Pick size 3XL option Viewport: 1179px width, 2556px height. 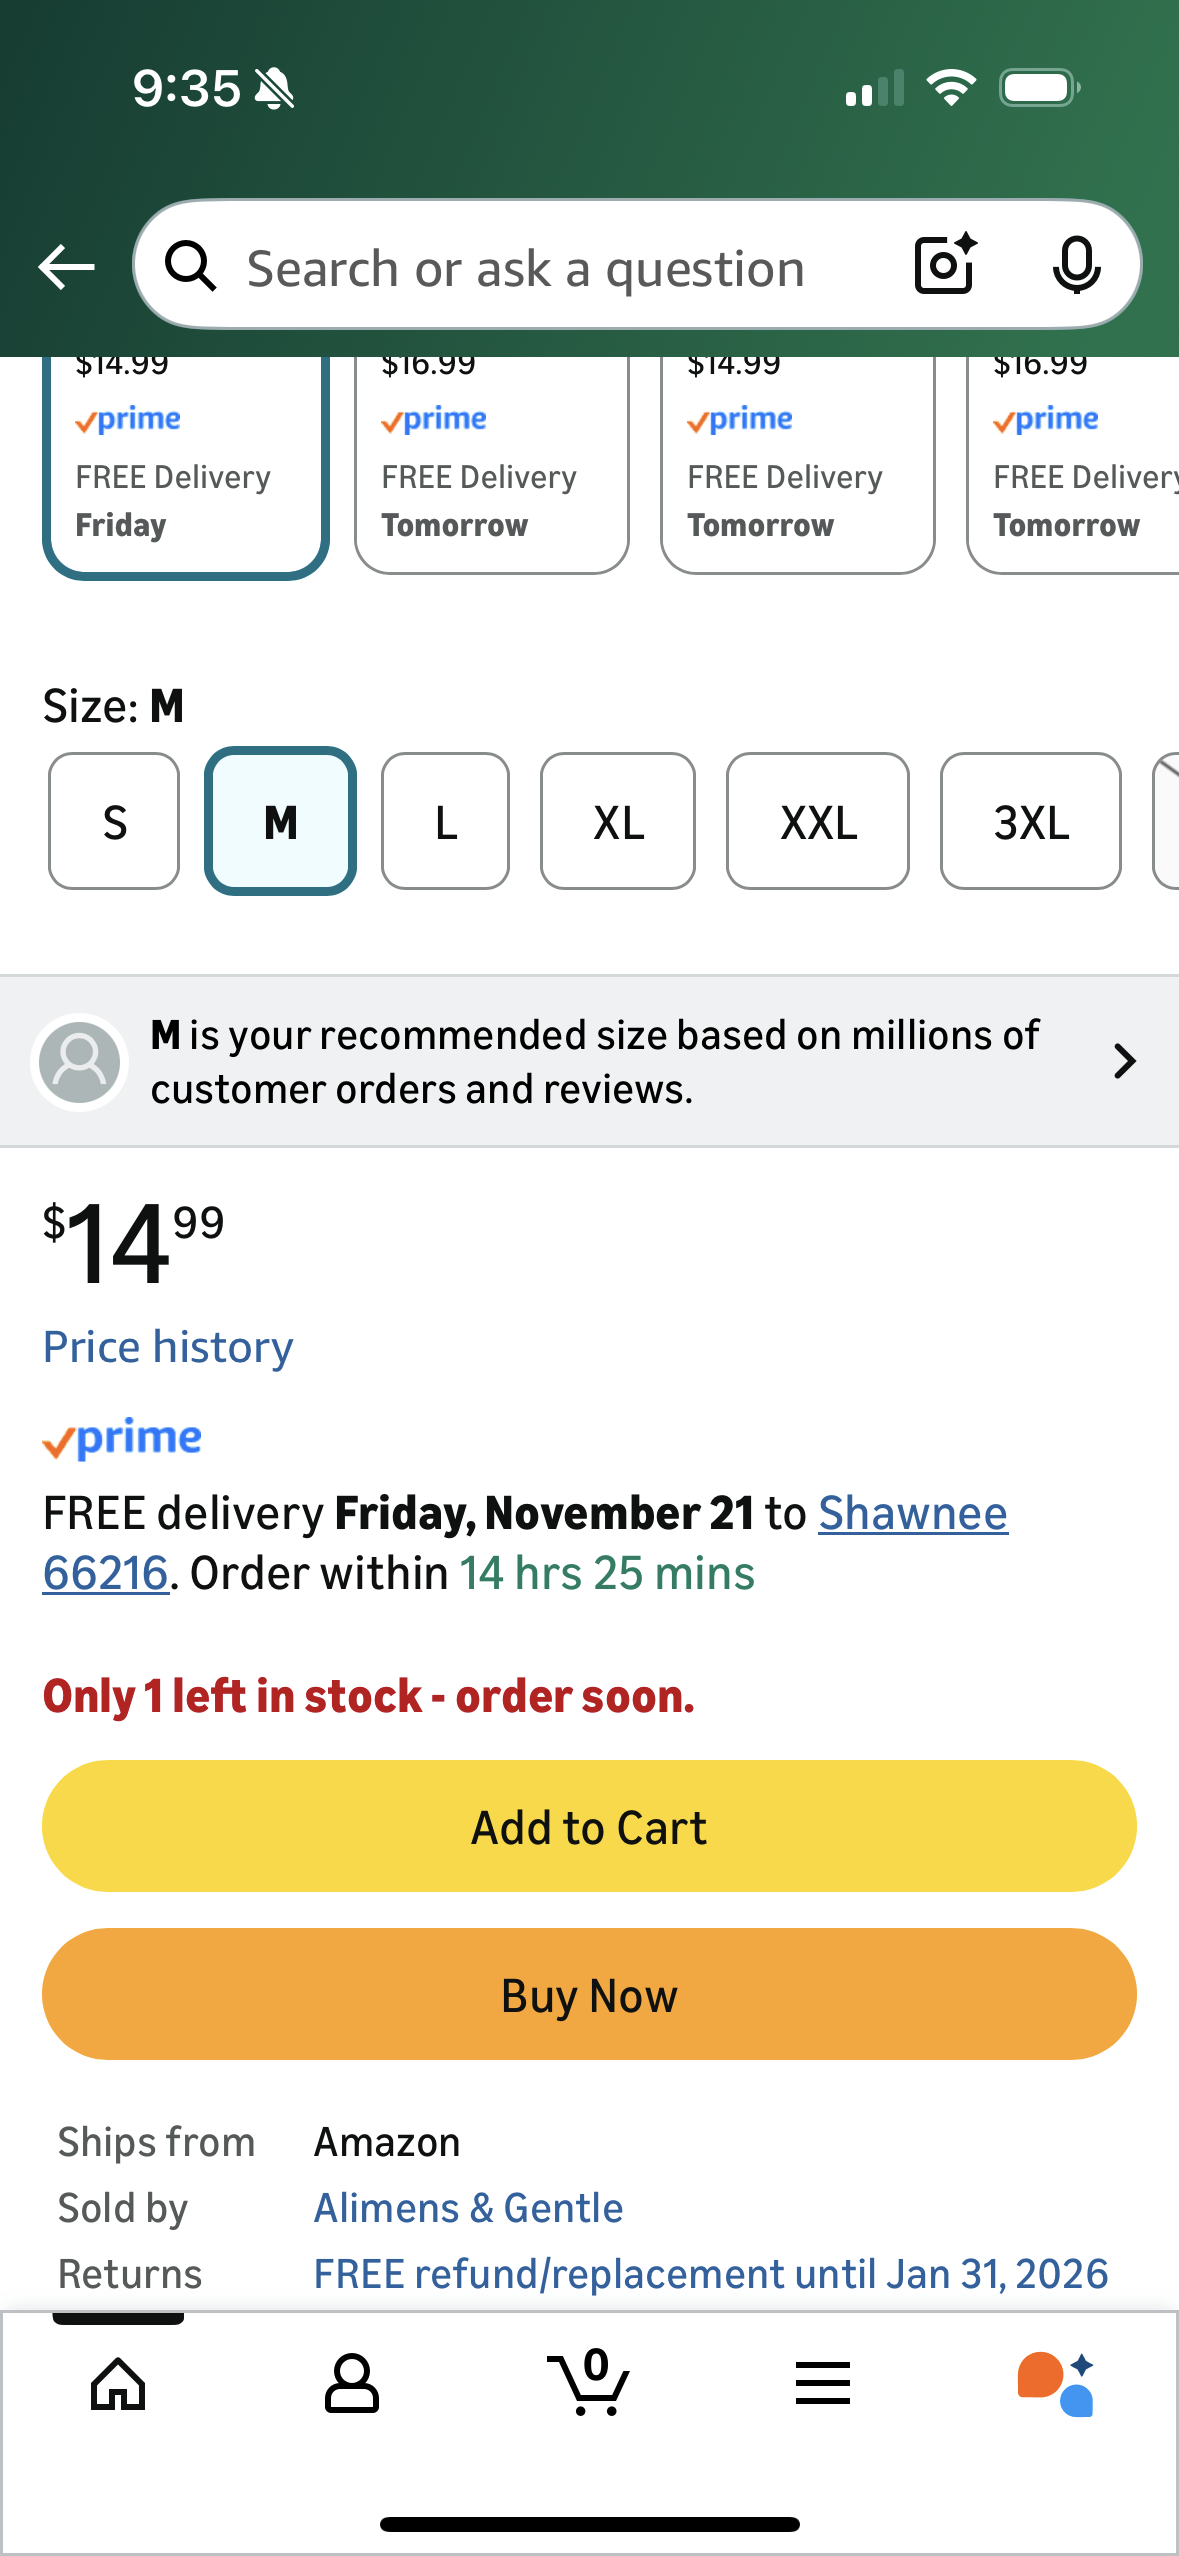(1030, 822)
